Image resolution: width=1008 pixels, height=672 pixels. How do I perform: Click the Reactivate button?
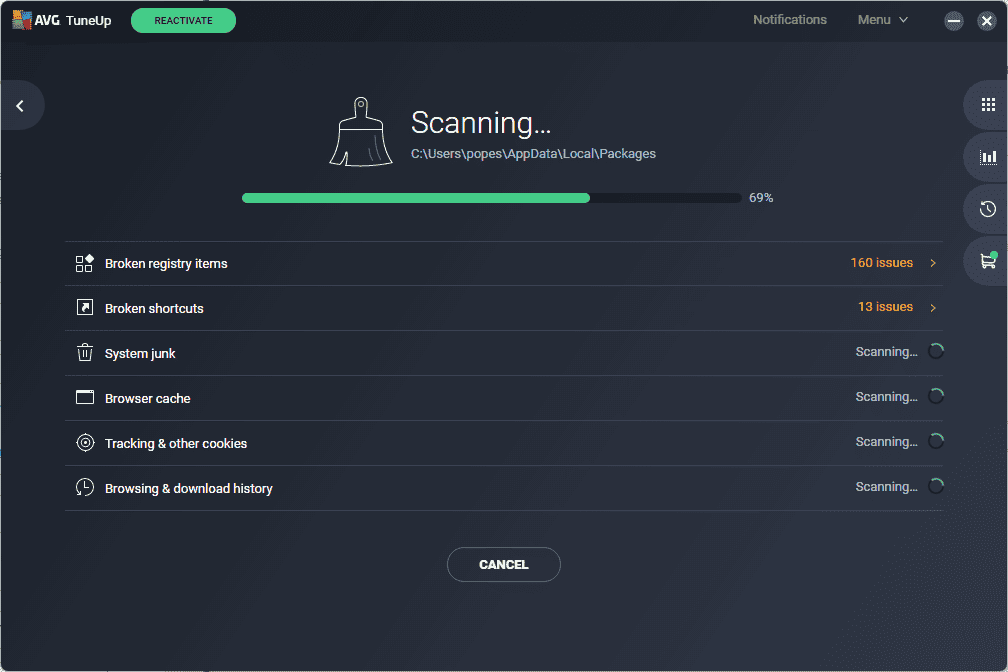pos(183,21)
